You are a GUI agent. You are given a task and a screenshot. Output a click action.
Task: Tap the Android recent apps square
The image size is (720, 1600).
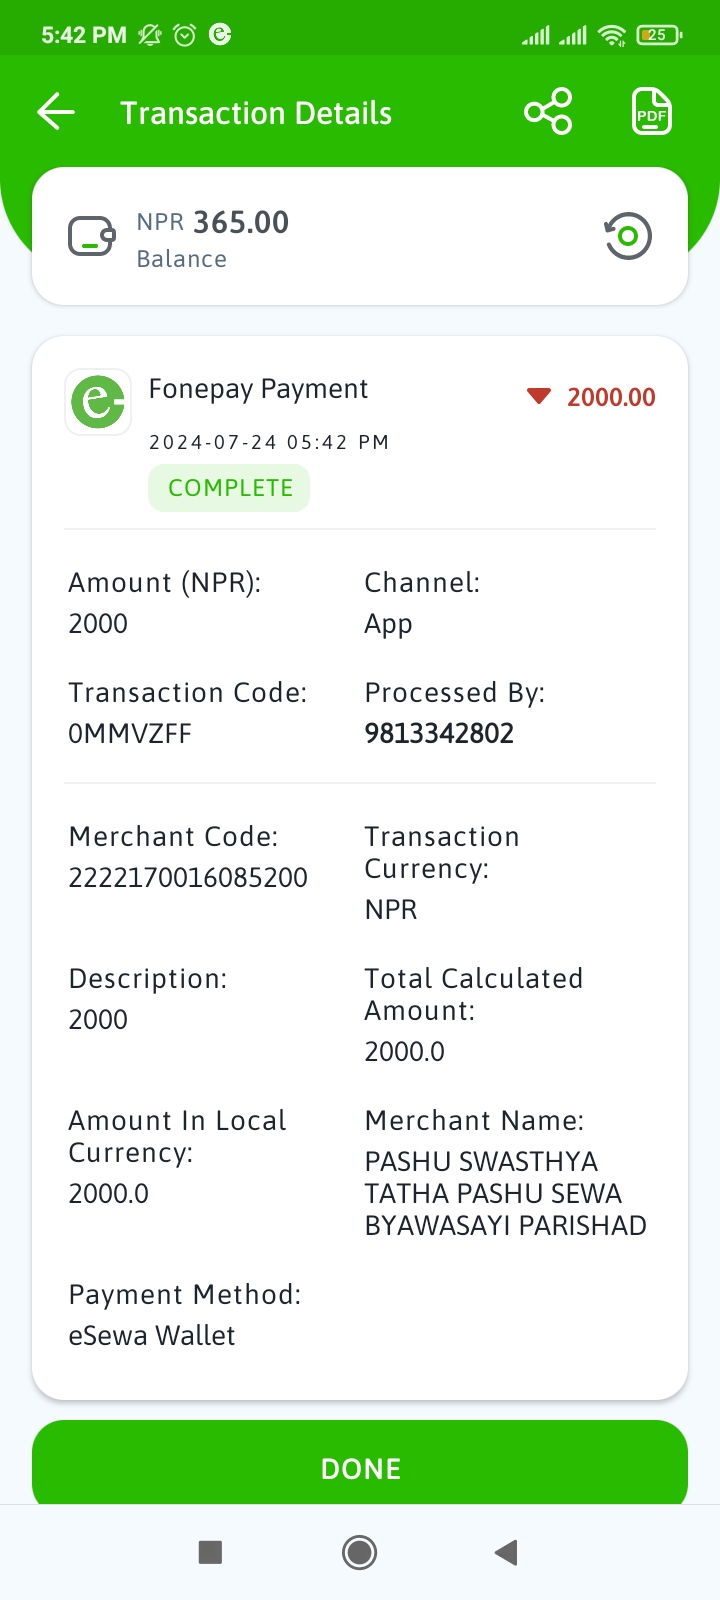click(210, 1552)
